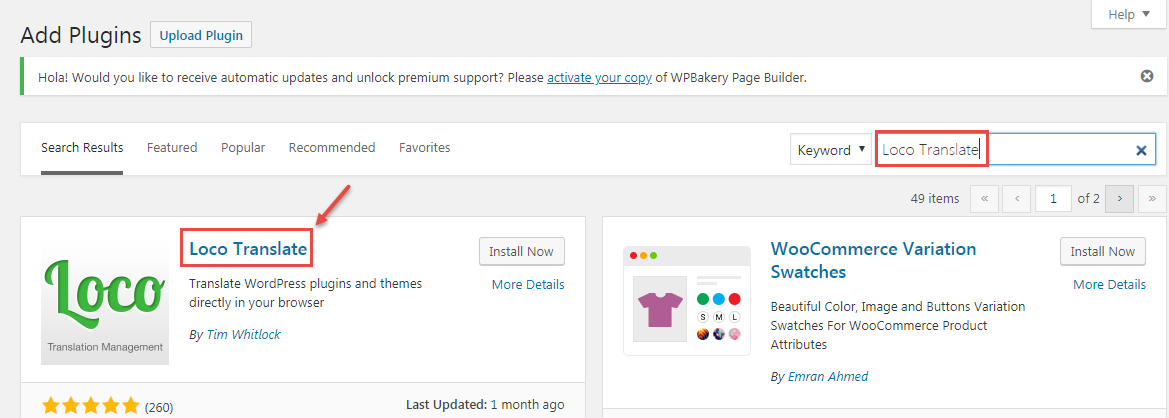Open author Tim Whitlock's link

(243, 335)
